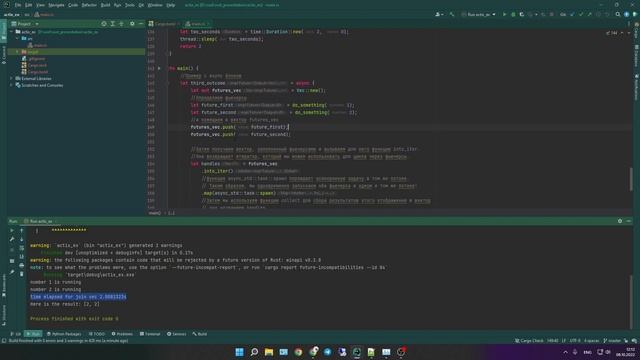Open Run panel settings gear
This screenshot has height=360, width=640.
point(620,221)
